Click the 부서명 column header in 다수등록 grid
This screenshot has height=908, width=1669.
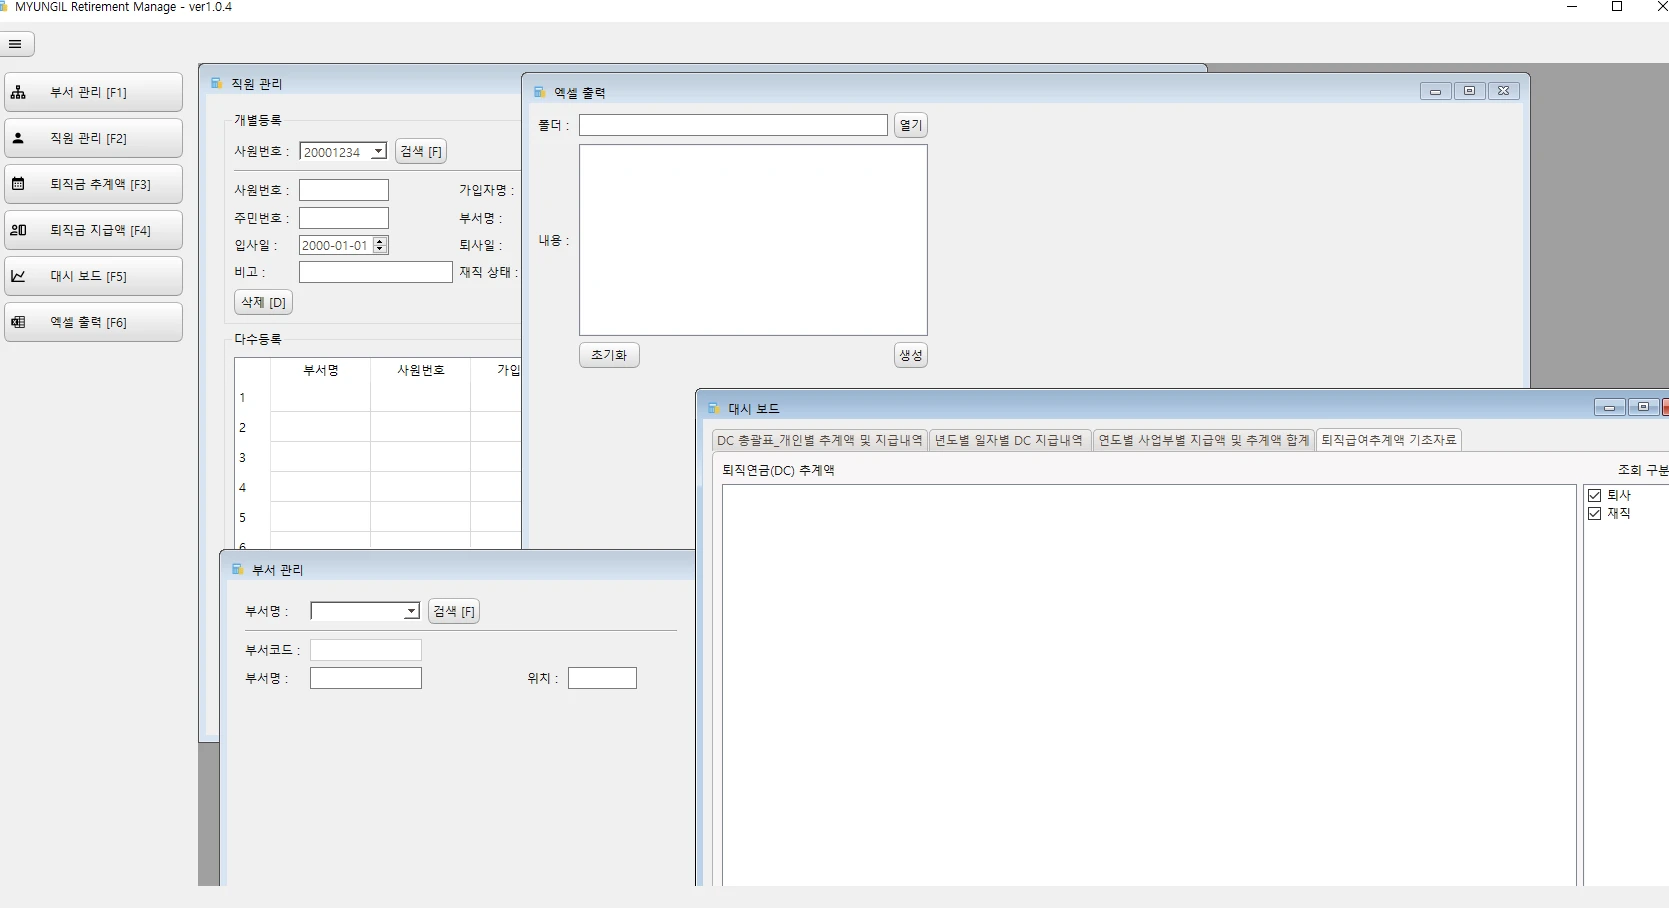pyautogui.click(x=321, y=370)
